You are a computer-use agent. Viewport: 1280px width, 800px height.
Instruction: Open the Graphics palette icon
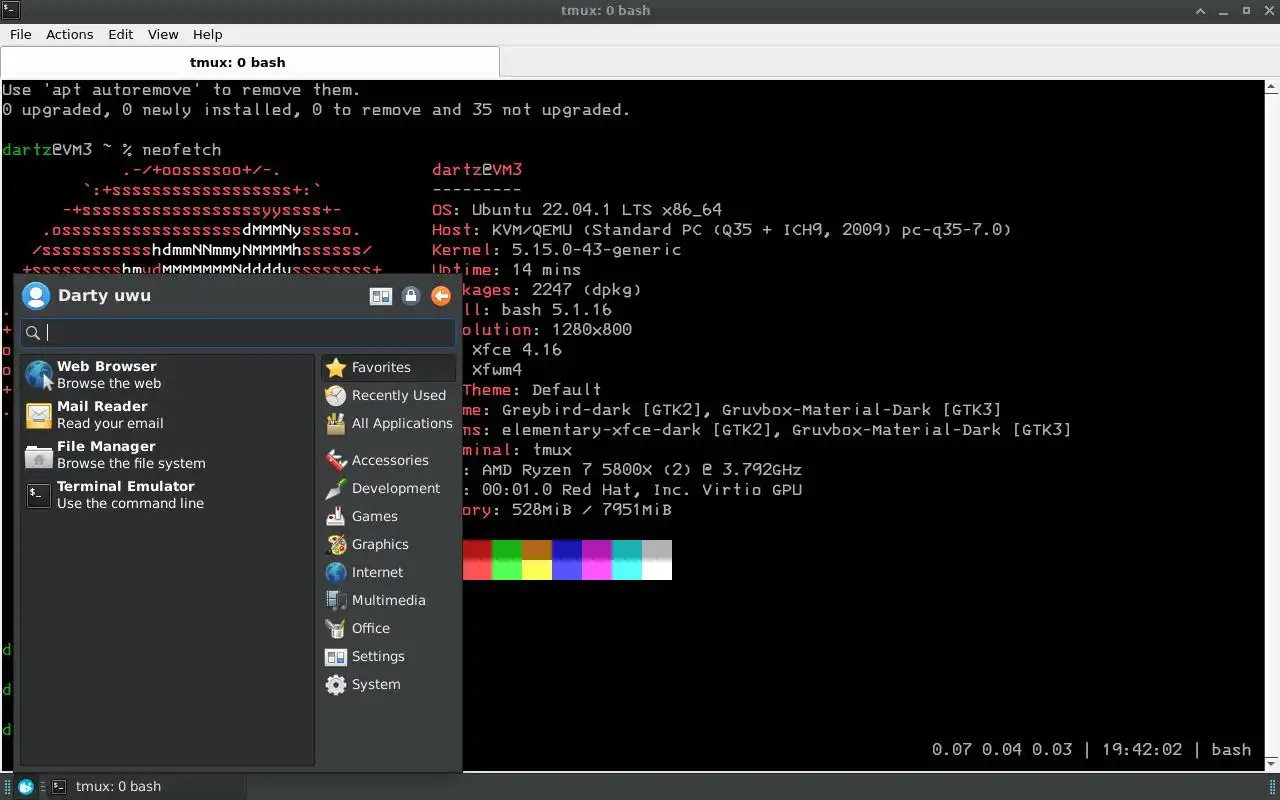[336, 544]
